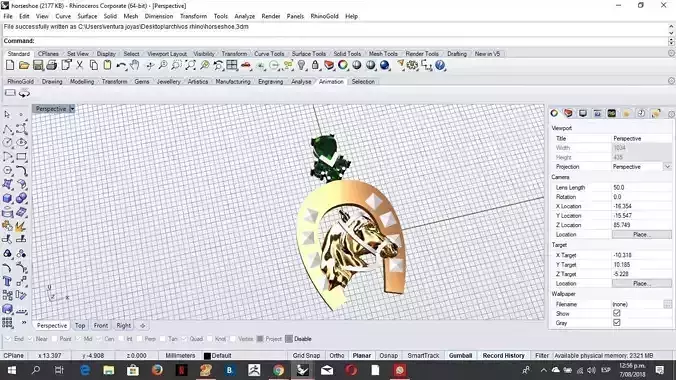Uncheck the Wallpaper Show checkbox

(617, 313)
